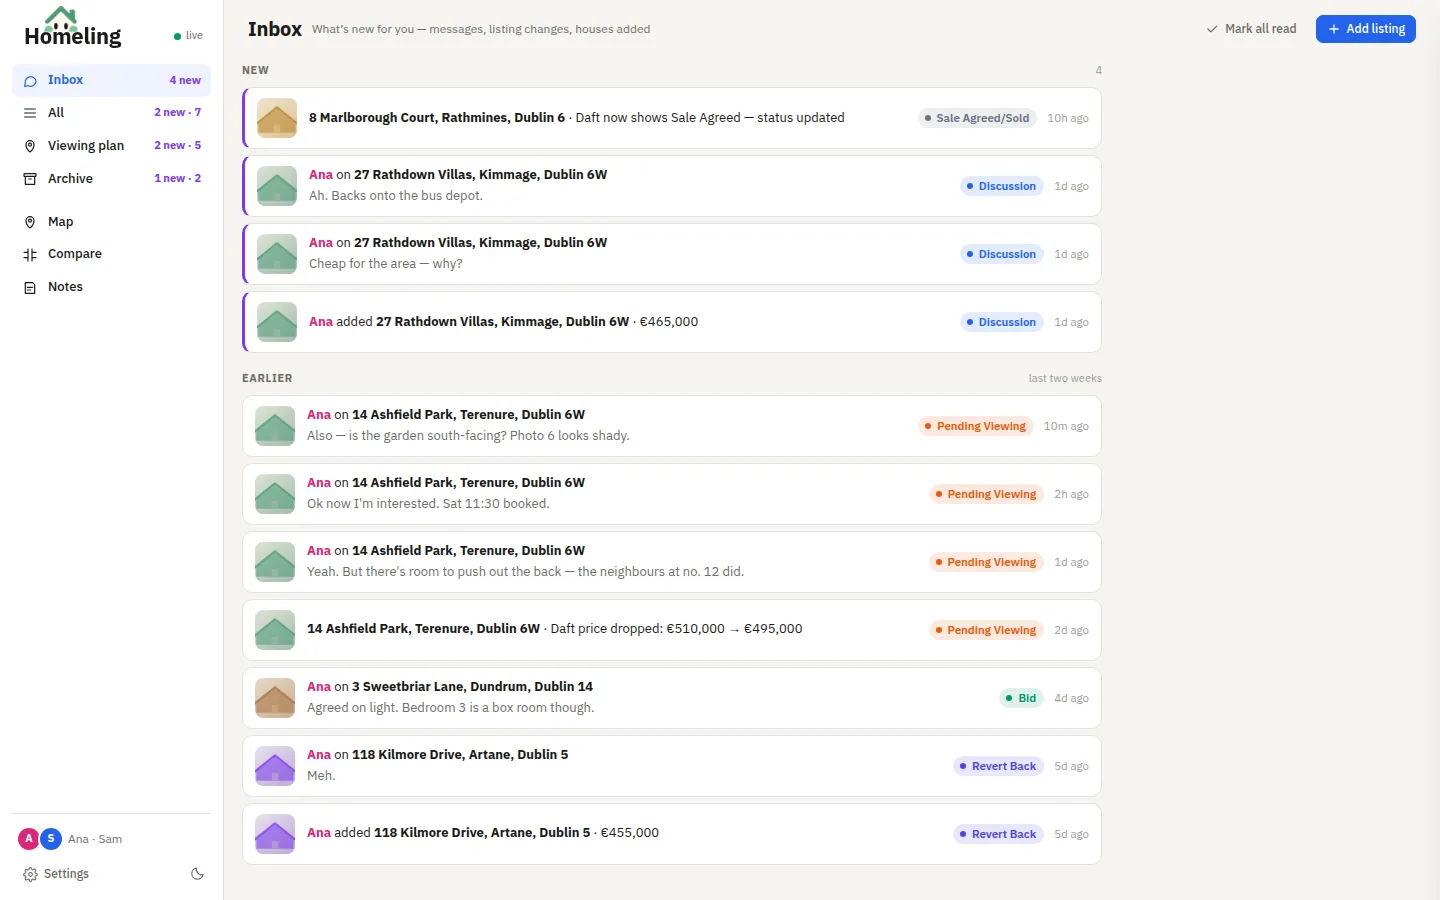Toggle dark mode moon icon

[197, 874]
